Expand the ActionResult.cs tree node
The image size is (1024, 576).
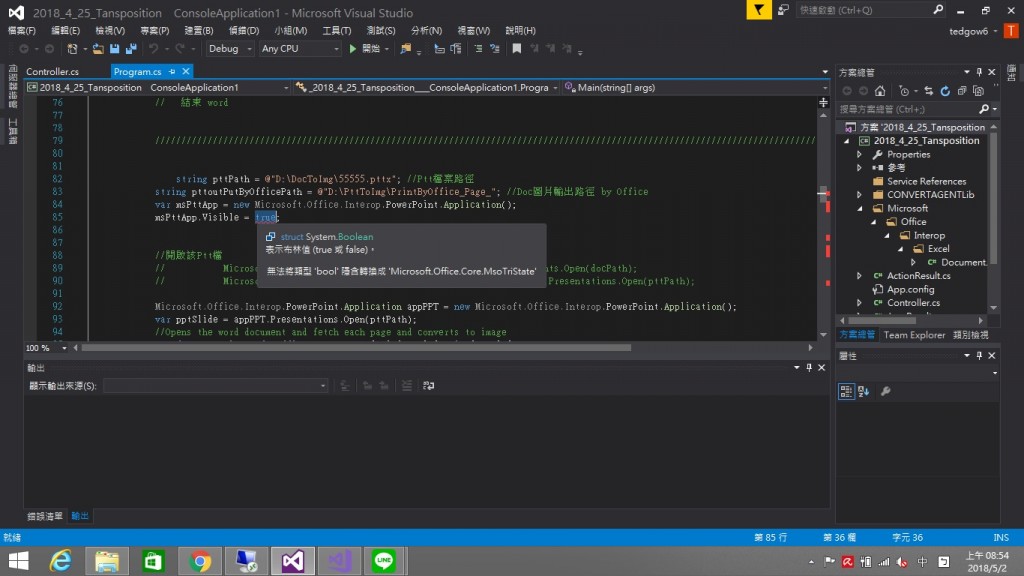click(860, 276)
